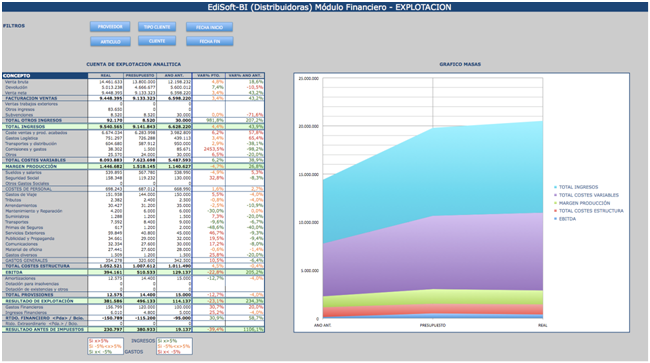650x363 pixels.
Task: Select the EBITDA row in table
Action: [133, 272]
